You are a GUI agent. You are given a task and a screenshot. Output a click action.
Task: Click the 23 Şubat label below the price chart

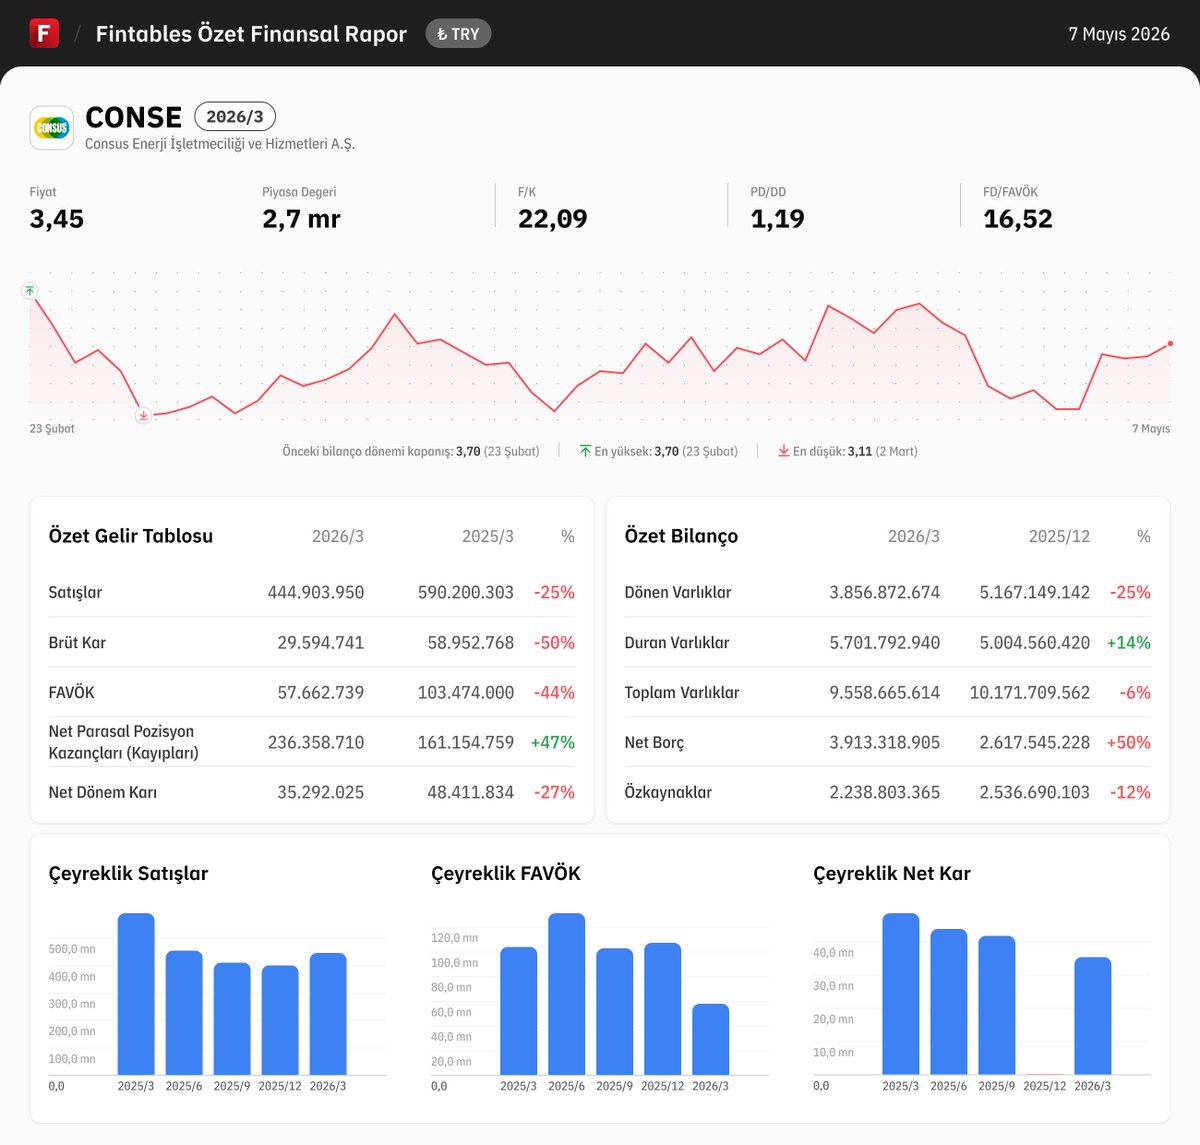(52, 429)
